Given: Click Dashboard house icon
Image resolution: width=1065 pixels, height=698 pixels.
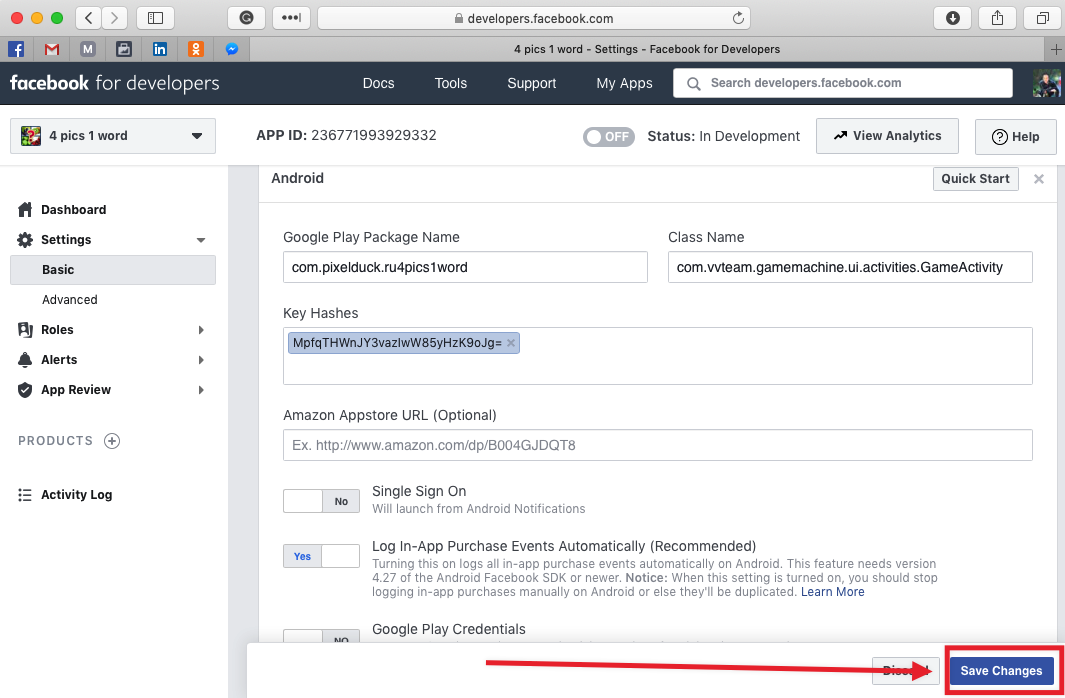Looking at the screenshot, I should click(25, 209).
